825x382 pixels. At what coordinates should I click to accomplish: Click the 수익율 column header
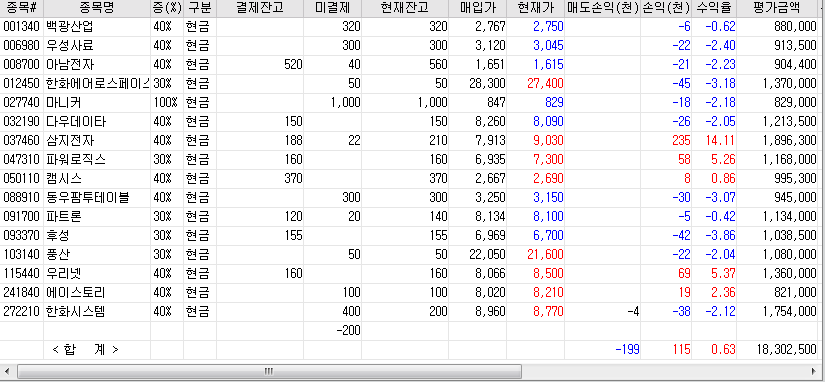click(714, 8)
